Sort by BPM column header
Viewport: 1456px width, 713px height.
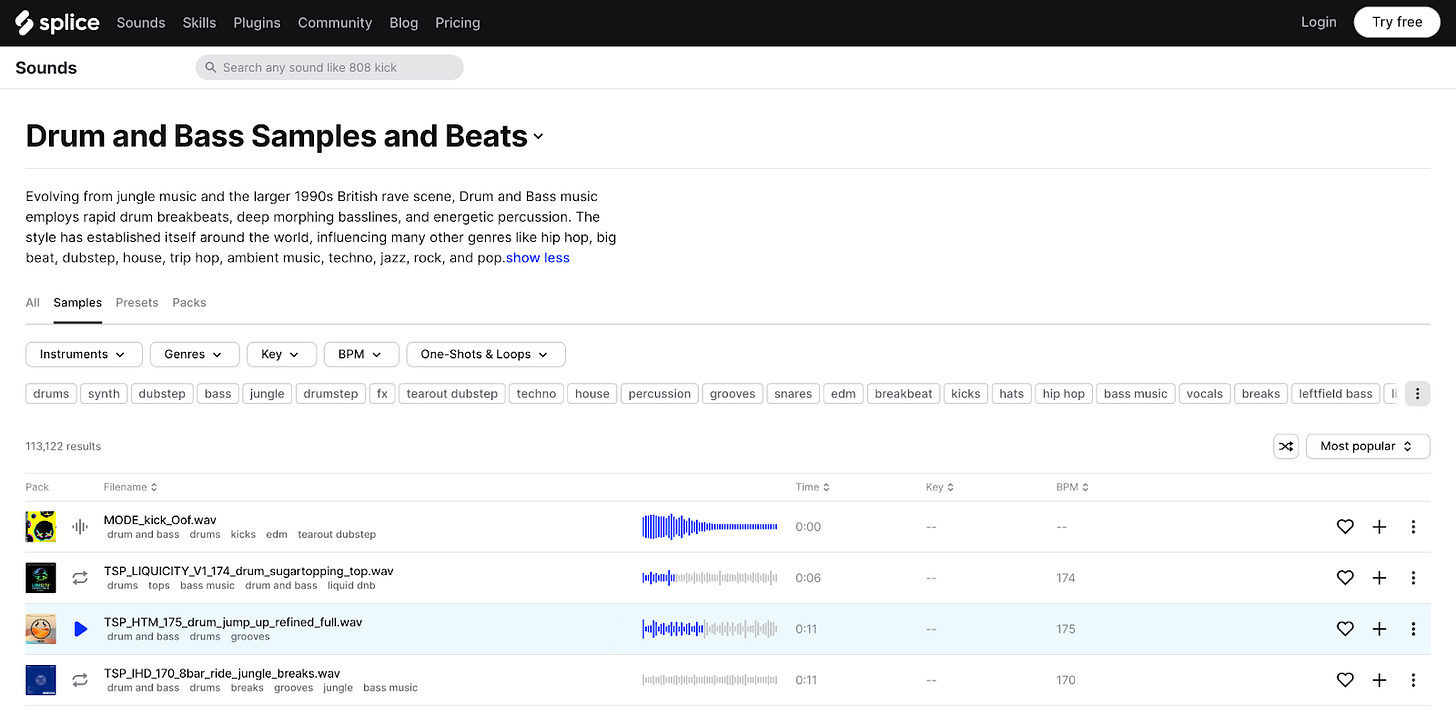coord(1072,487)
